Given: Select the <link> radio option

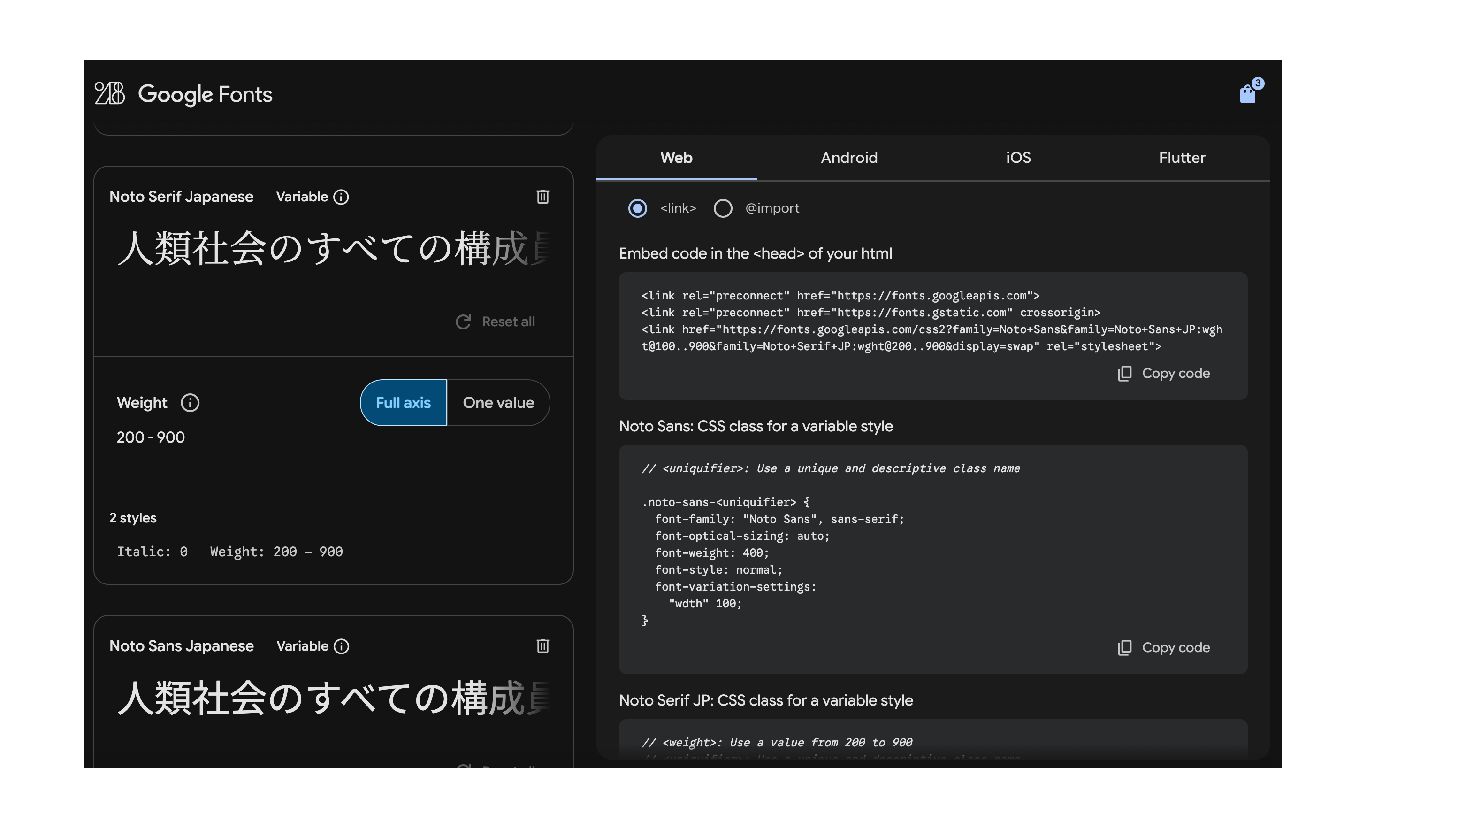Looking at the screenshot, I should [637, 208].
